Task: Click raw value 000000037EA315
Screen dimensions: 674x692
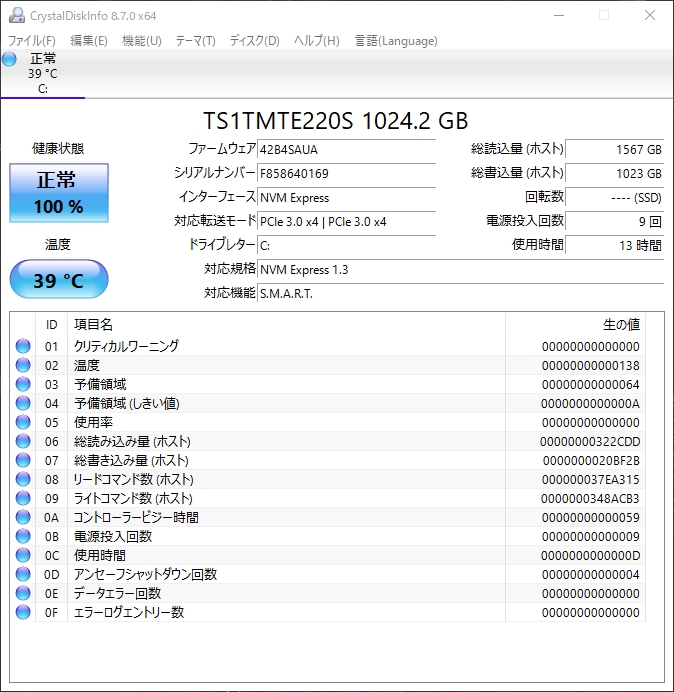Action: click(x=591, y=479)
